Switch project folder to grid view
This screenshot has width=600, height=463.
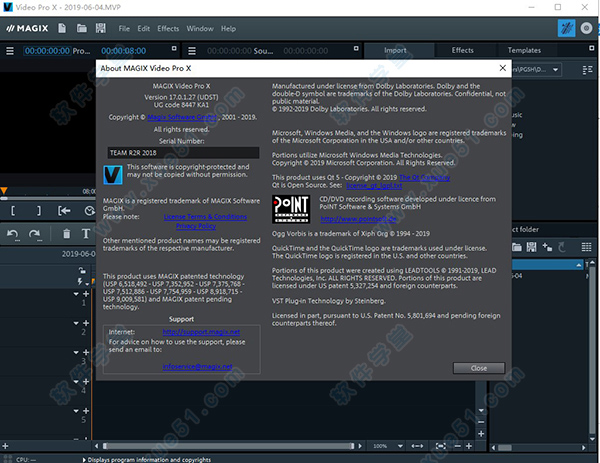(x=586, y=247)
